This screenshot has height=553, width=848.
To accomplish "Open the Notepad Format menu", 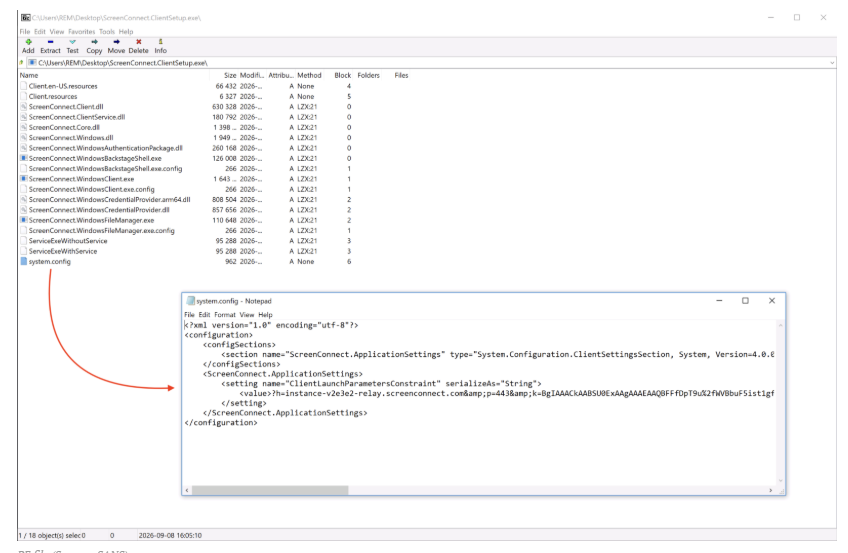I will point(225,315).
